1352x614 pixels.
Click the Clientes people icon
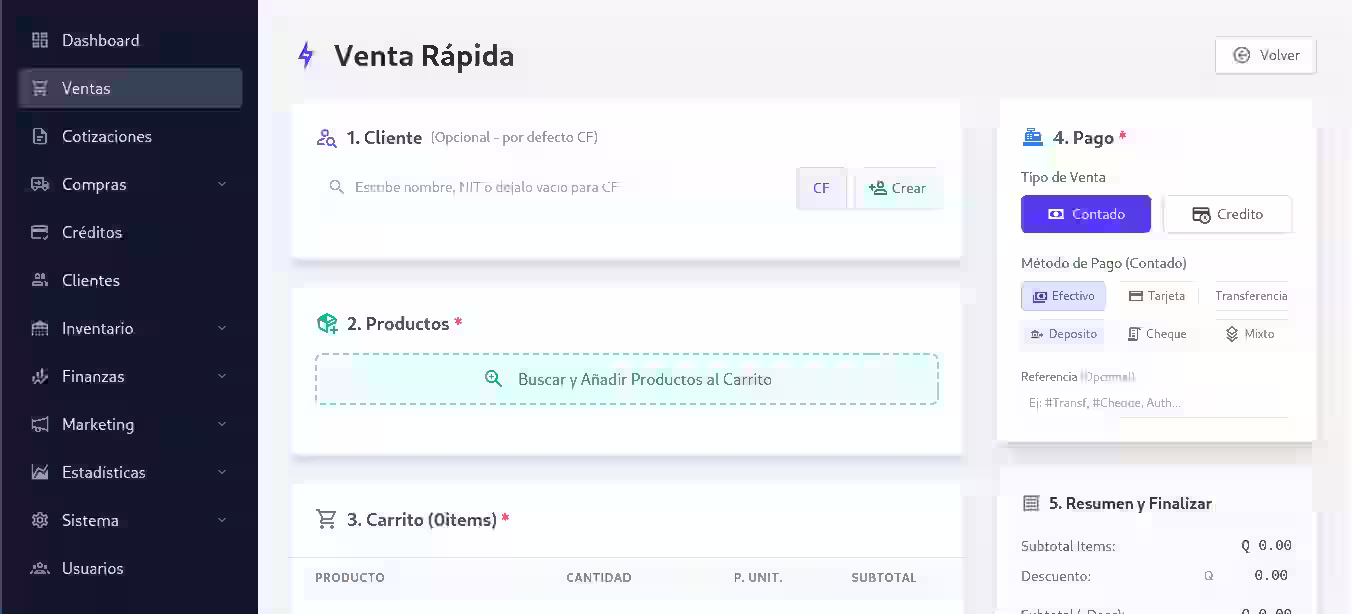click(x=38, y=280)
